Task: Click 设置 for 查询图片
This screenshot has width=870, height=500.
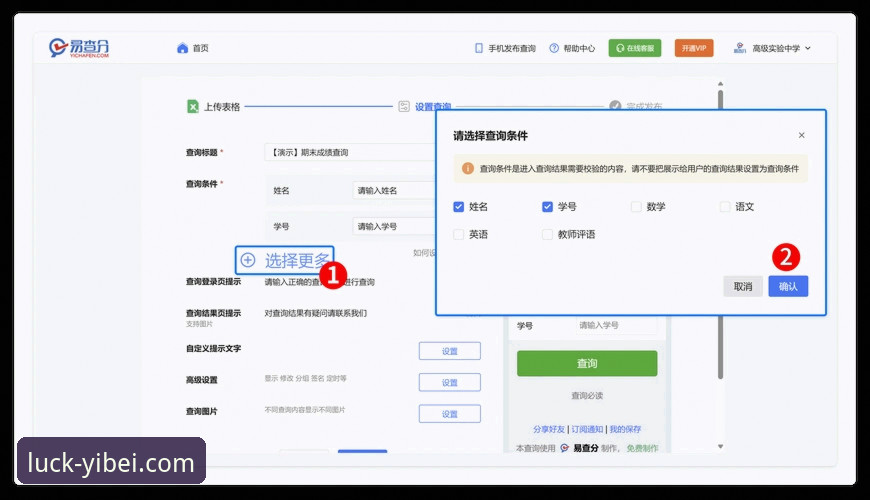Action: [449, 414]
